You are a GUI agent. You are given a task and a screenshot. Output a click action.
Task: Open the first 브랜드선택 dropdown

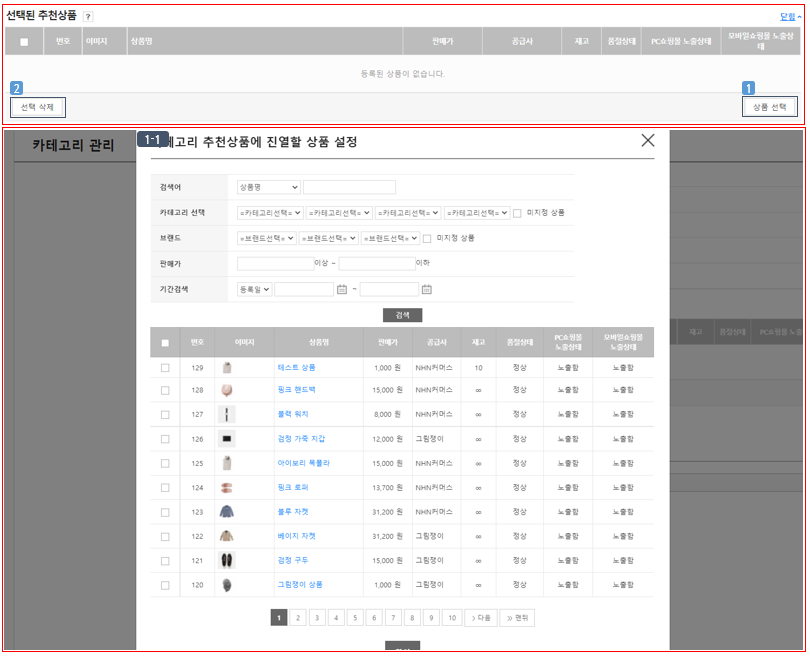point(267,238)
